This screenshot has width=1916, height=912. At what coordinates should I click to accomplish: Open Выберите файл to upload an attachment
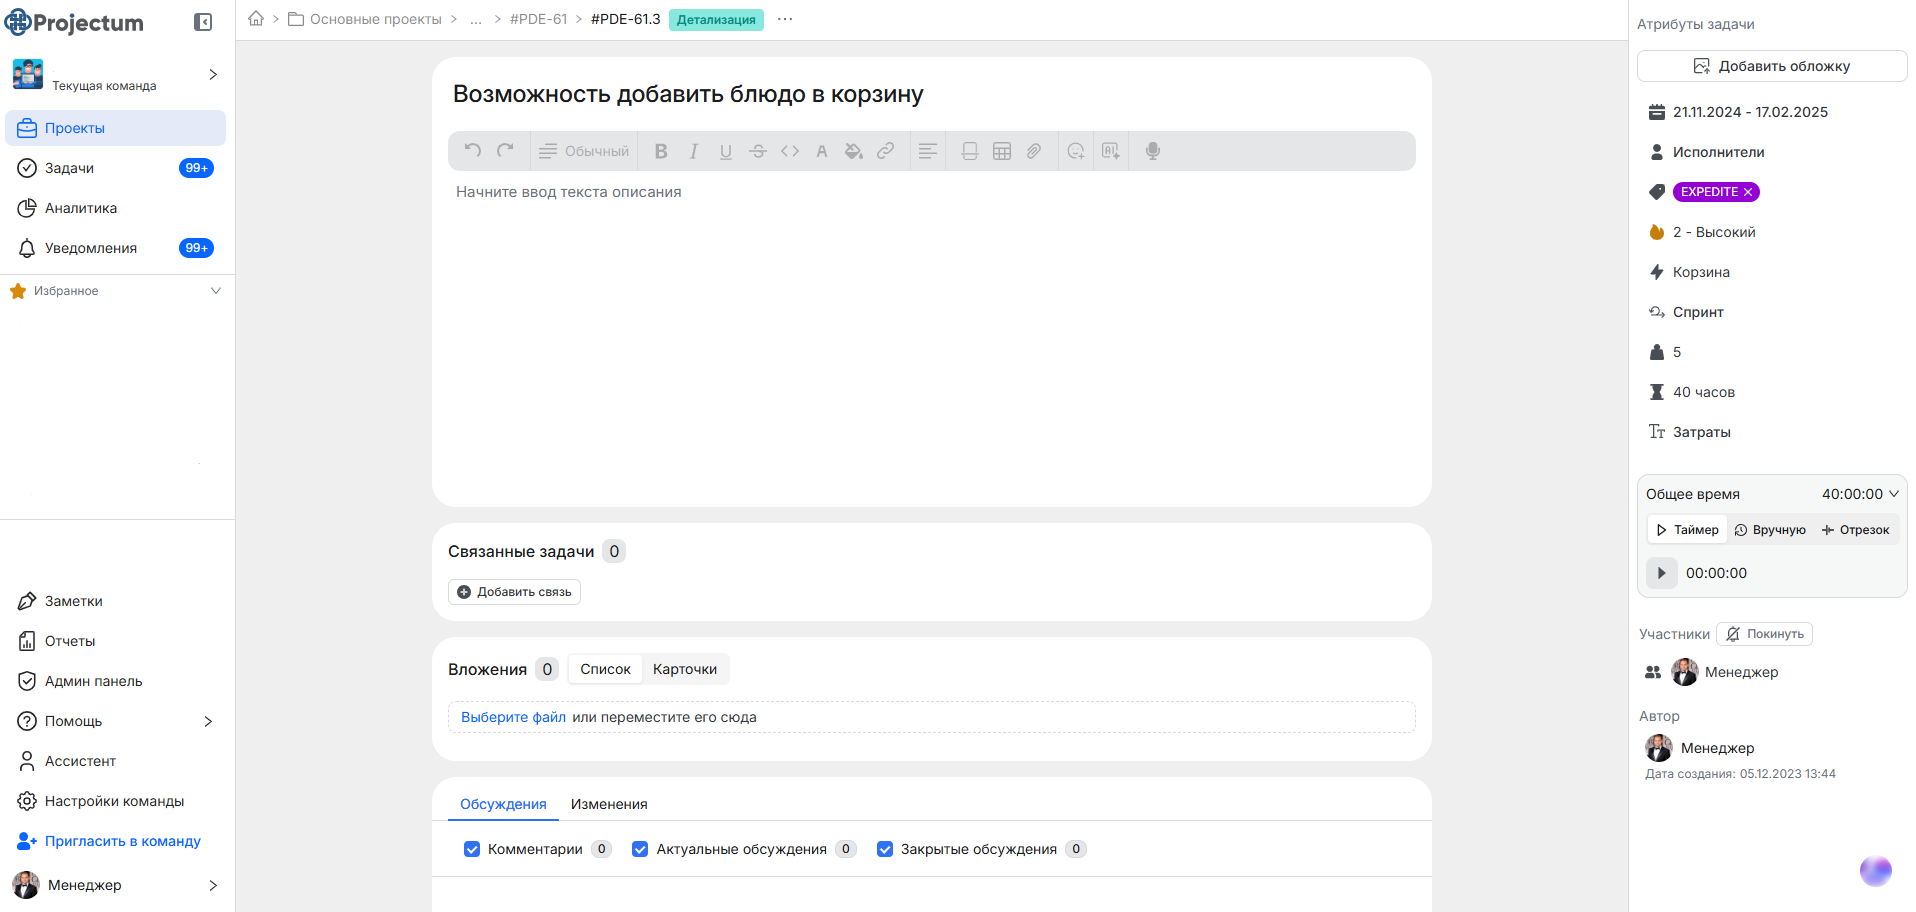point(513,717)
